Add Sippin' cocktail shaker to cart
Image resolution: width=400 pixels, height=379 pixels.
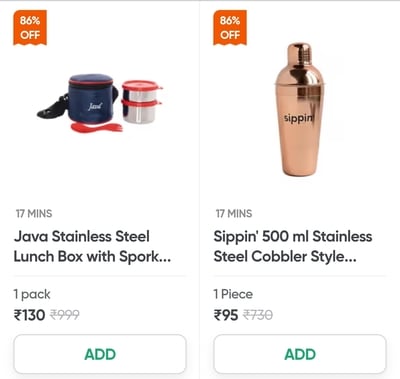300,354
